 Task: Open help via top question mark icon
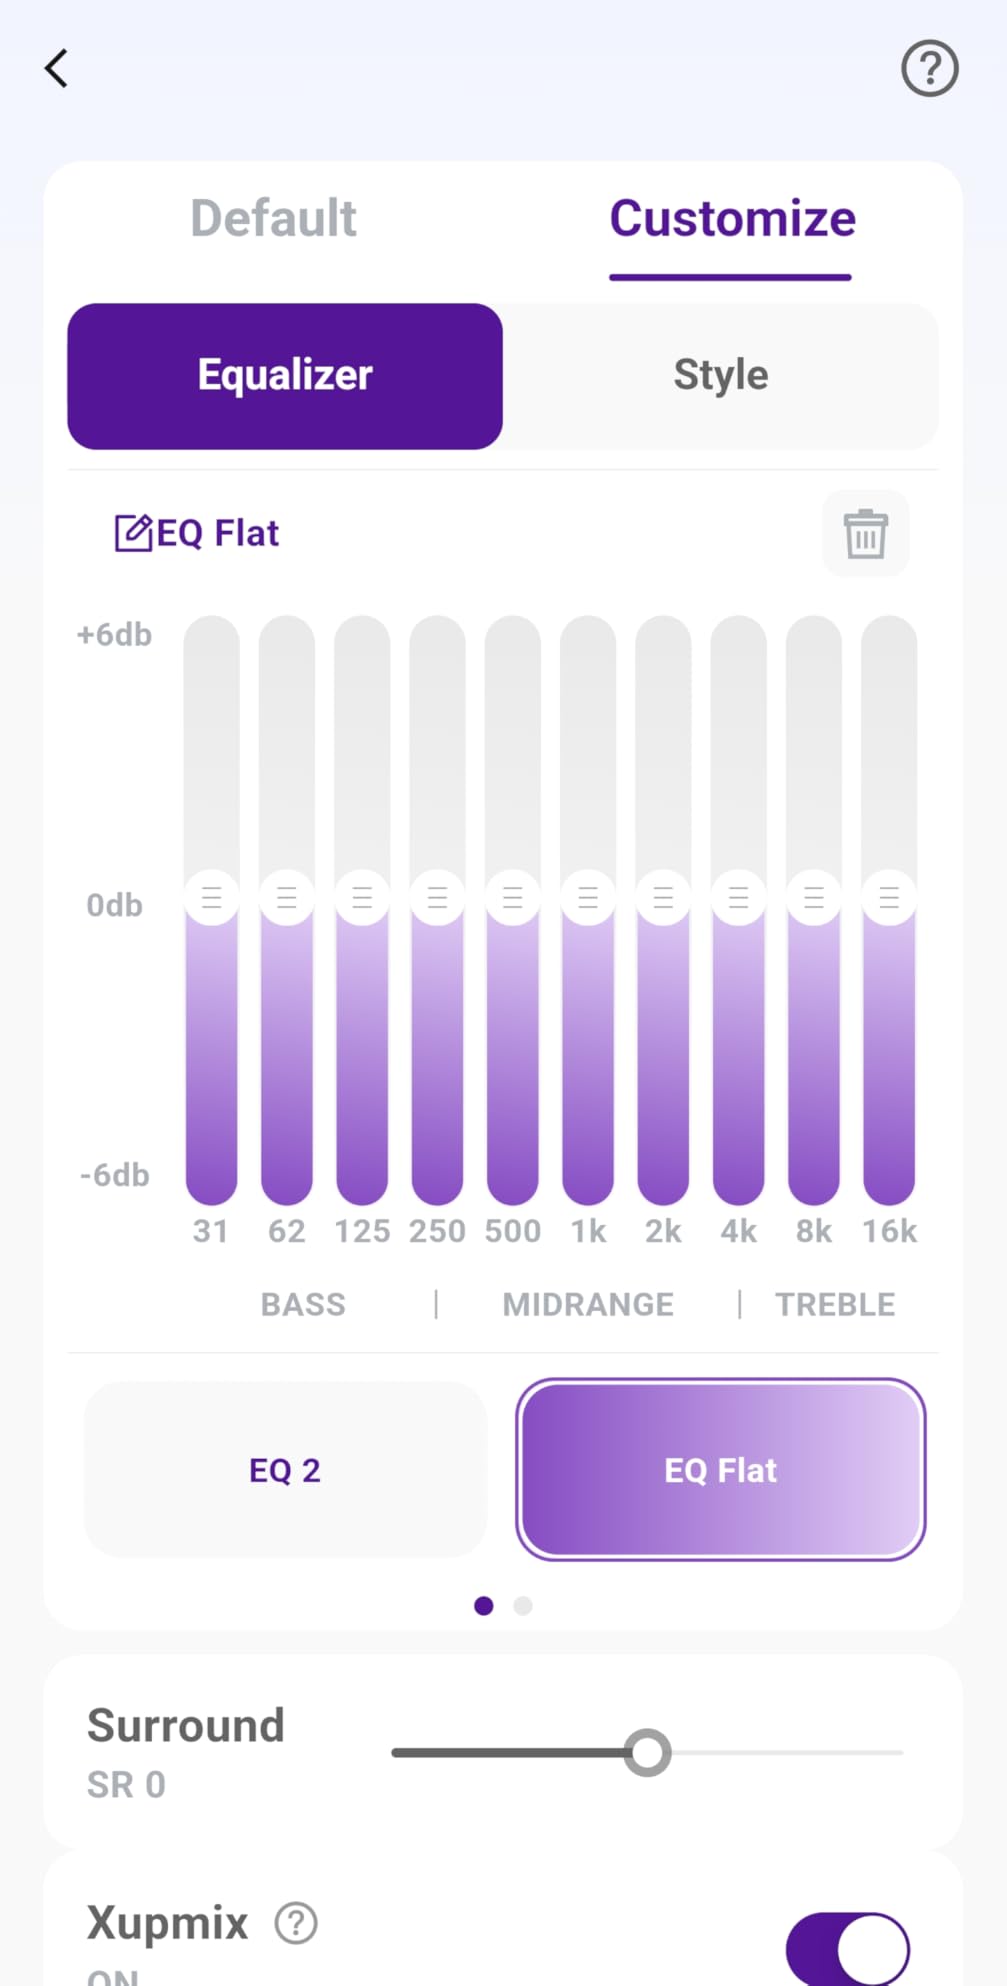[x=929, y=69]
